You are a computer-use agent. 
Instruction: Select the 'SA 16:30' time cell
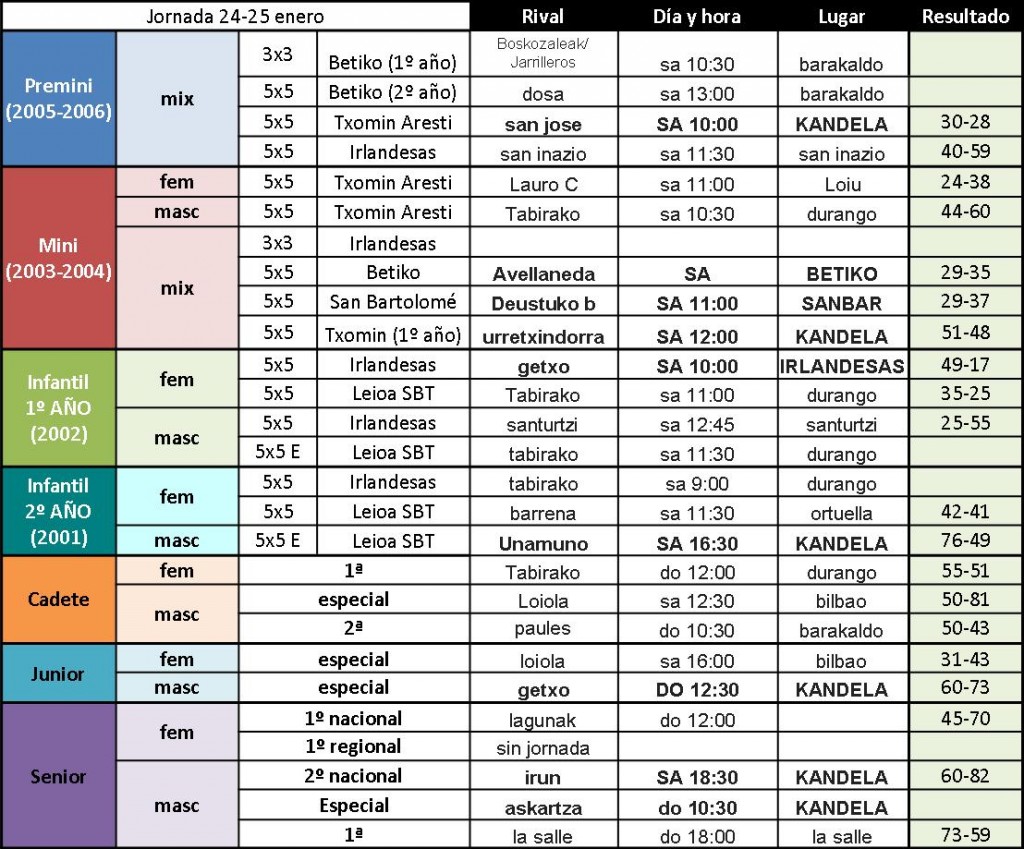[697, 541]
